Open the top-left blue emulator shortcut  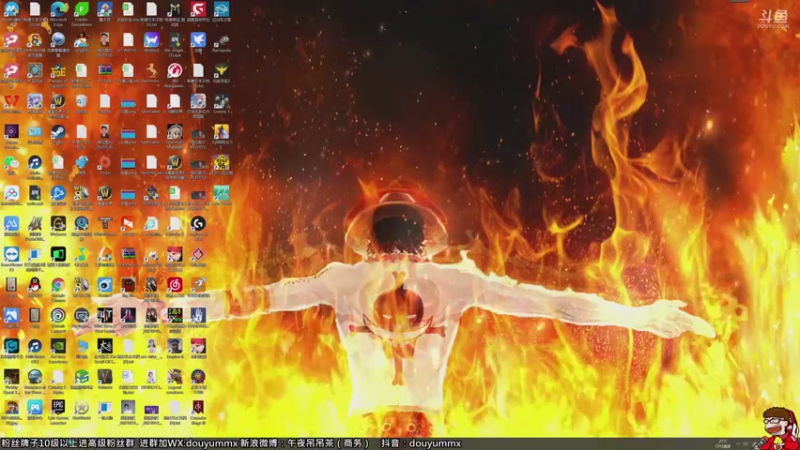(11, 9)
